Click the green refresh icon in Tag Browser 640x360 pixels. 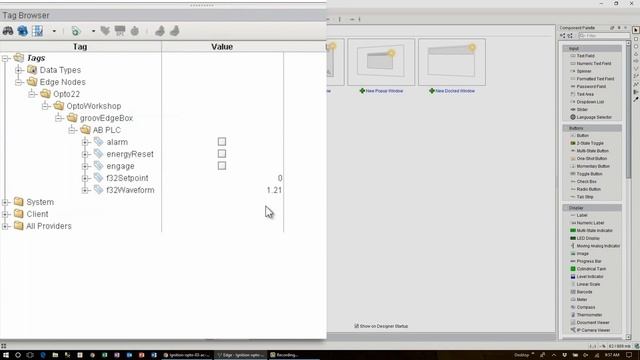coord(76,31)
